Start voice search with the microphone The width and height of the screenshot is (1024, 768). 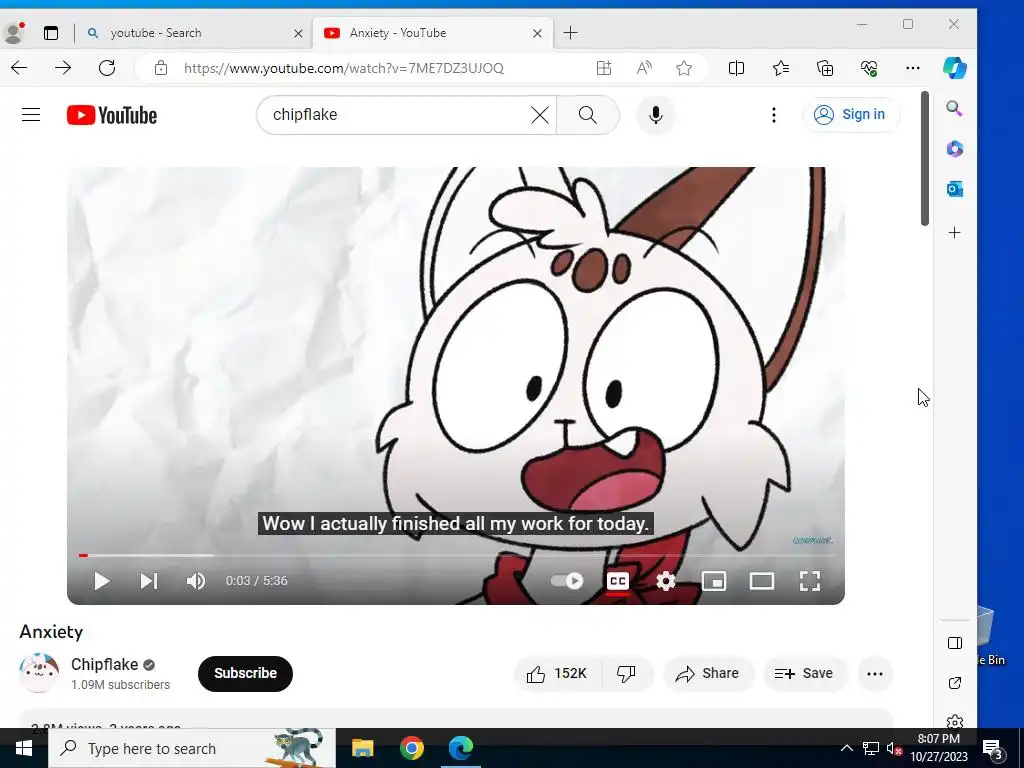[x=656, y=115]
